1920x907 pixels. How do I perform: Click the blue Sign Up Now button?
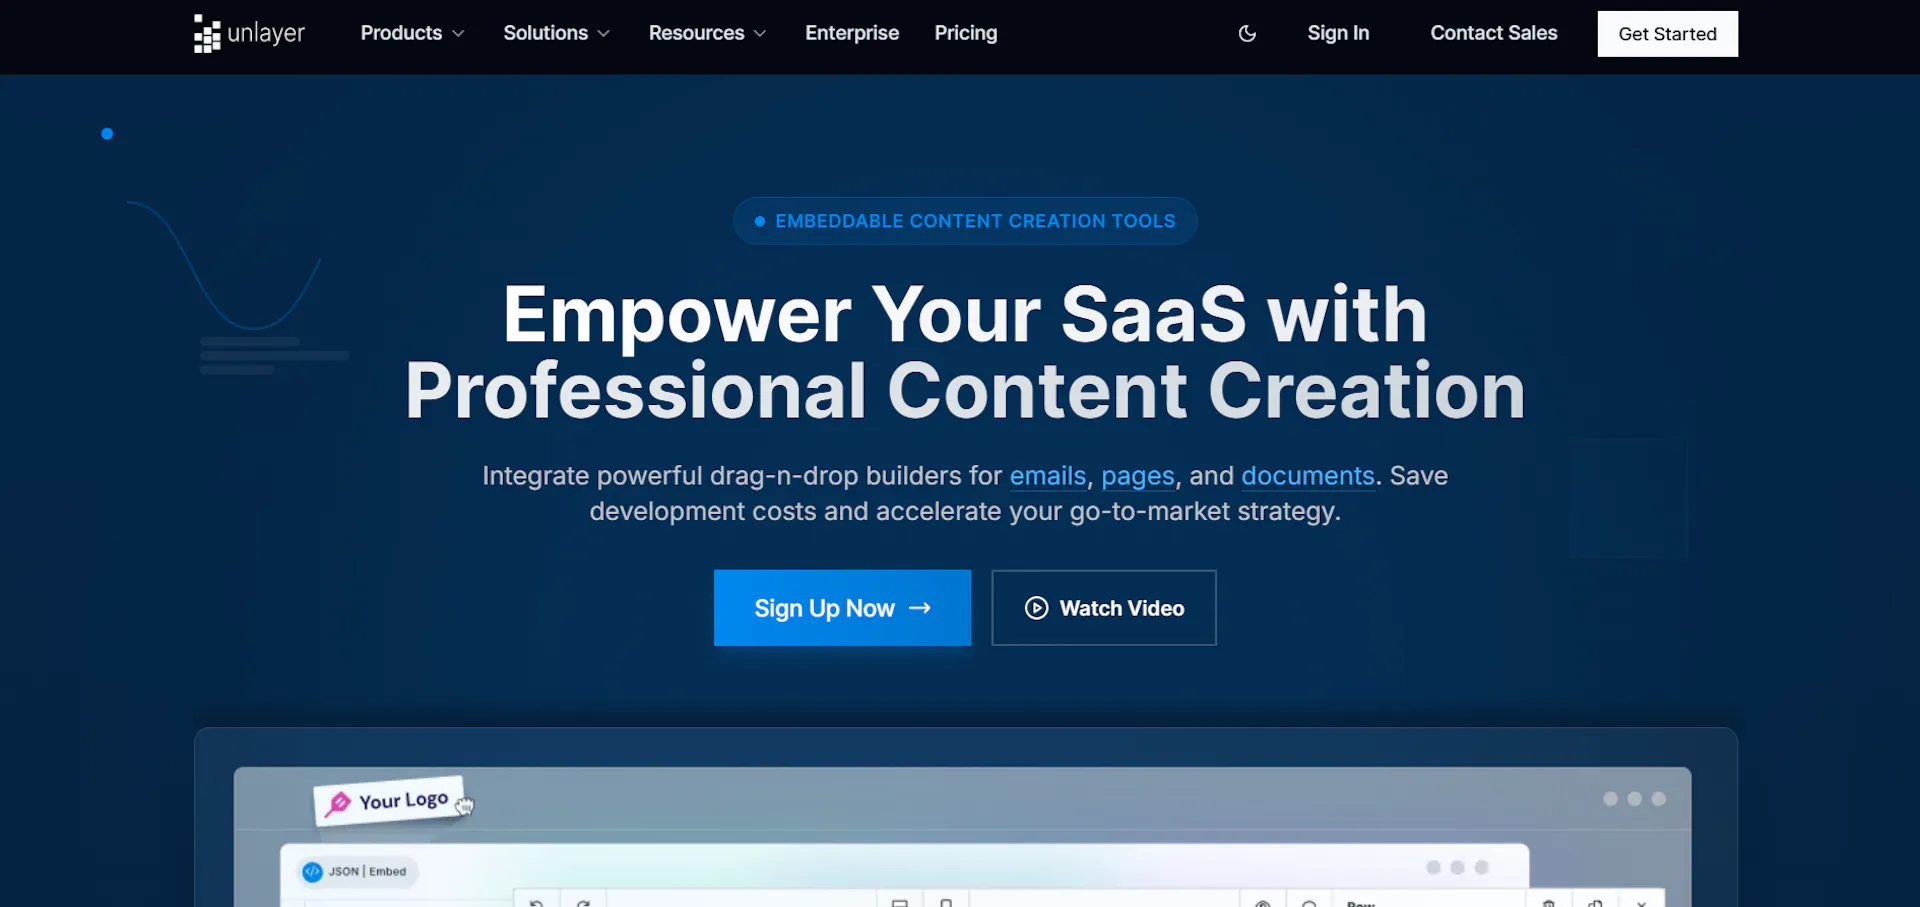[842, 608]
